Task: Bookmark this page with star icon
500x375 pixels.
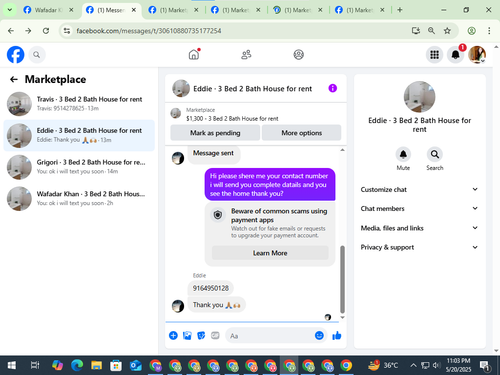Action: click(447, 31)
